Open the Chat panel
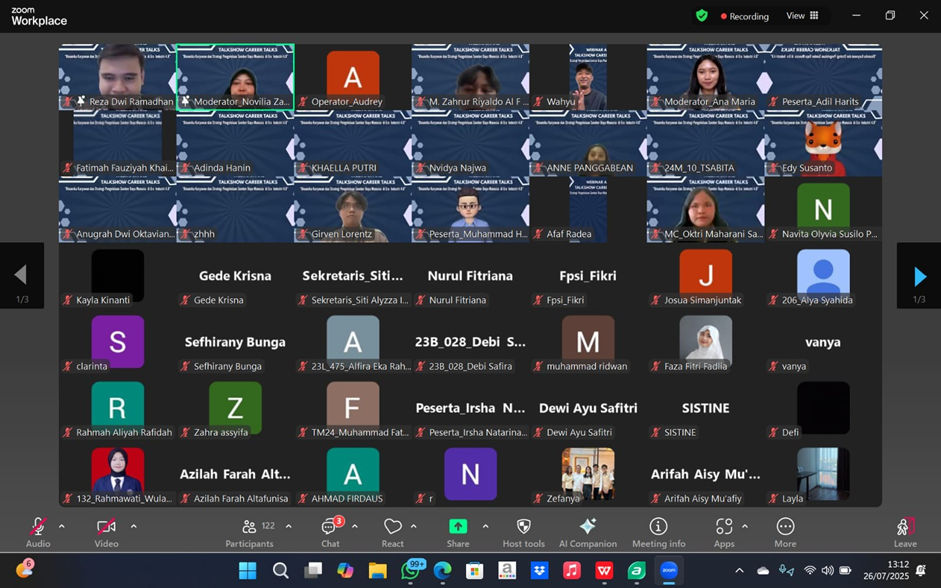 pyautogui.click(x=330, y=530)
